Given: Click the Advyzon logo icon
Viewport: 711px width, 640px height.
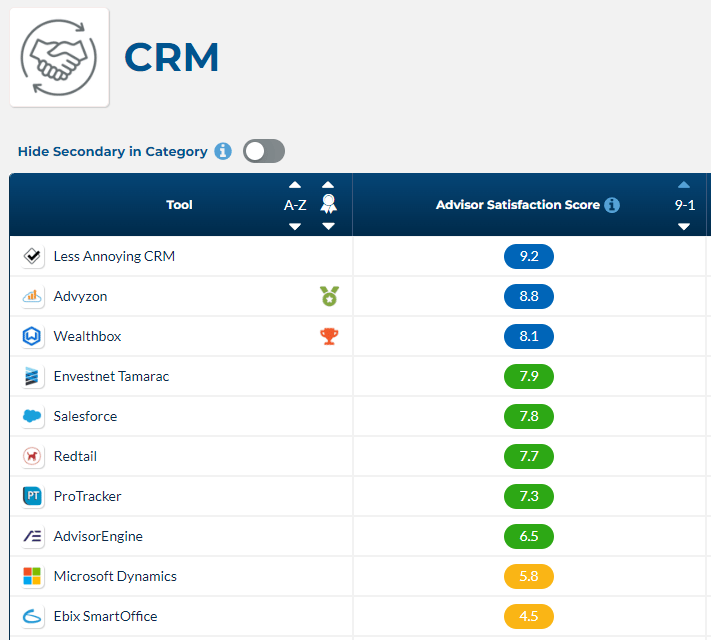Looking at the screenshot, I should click(x=32, y=296).
